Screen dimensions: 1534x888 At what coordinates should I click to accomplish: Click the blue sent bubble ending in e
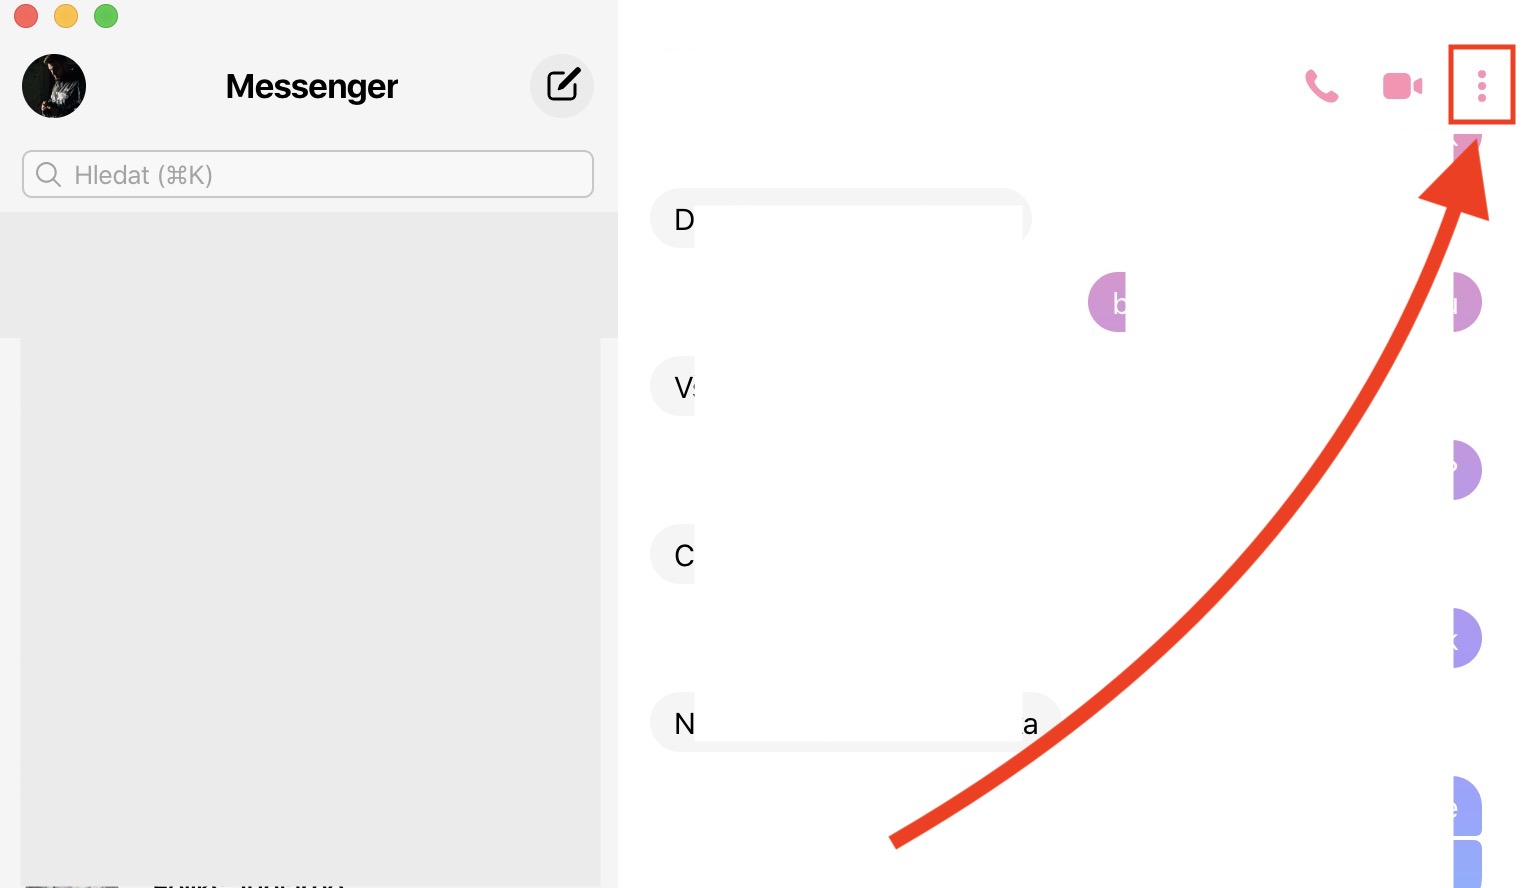click(1466, 806)
